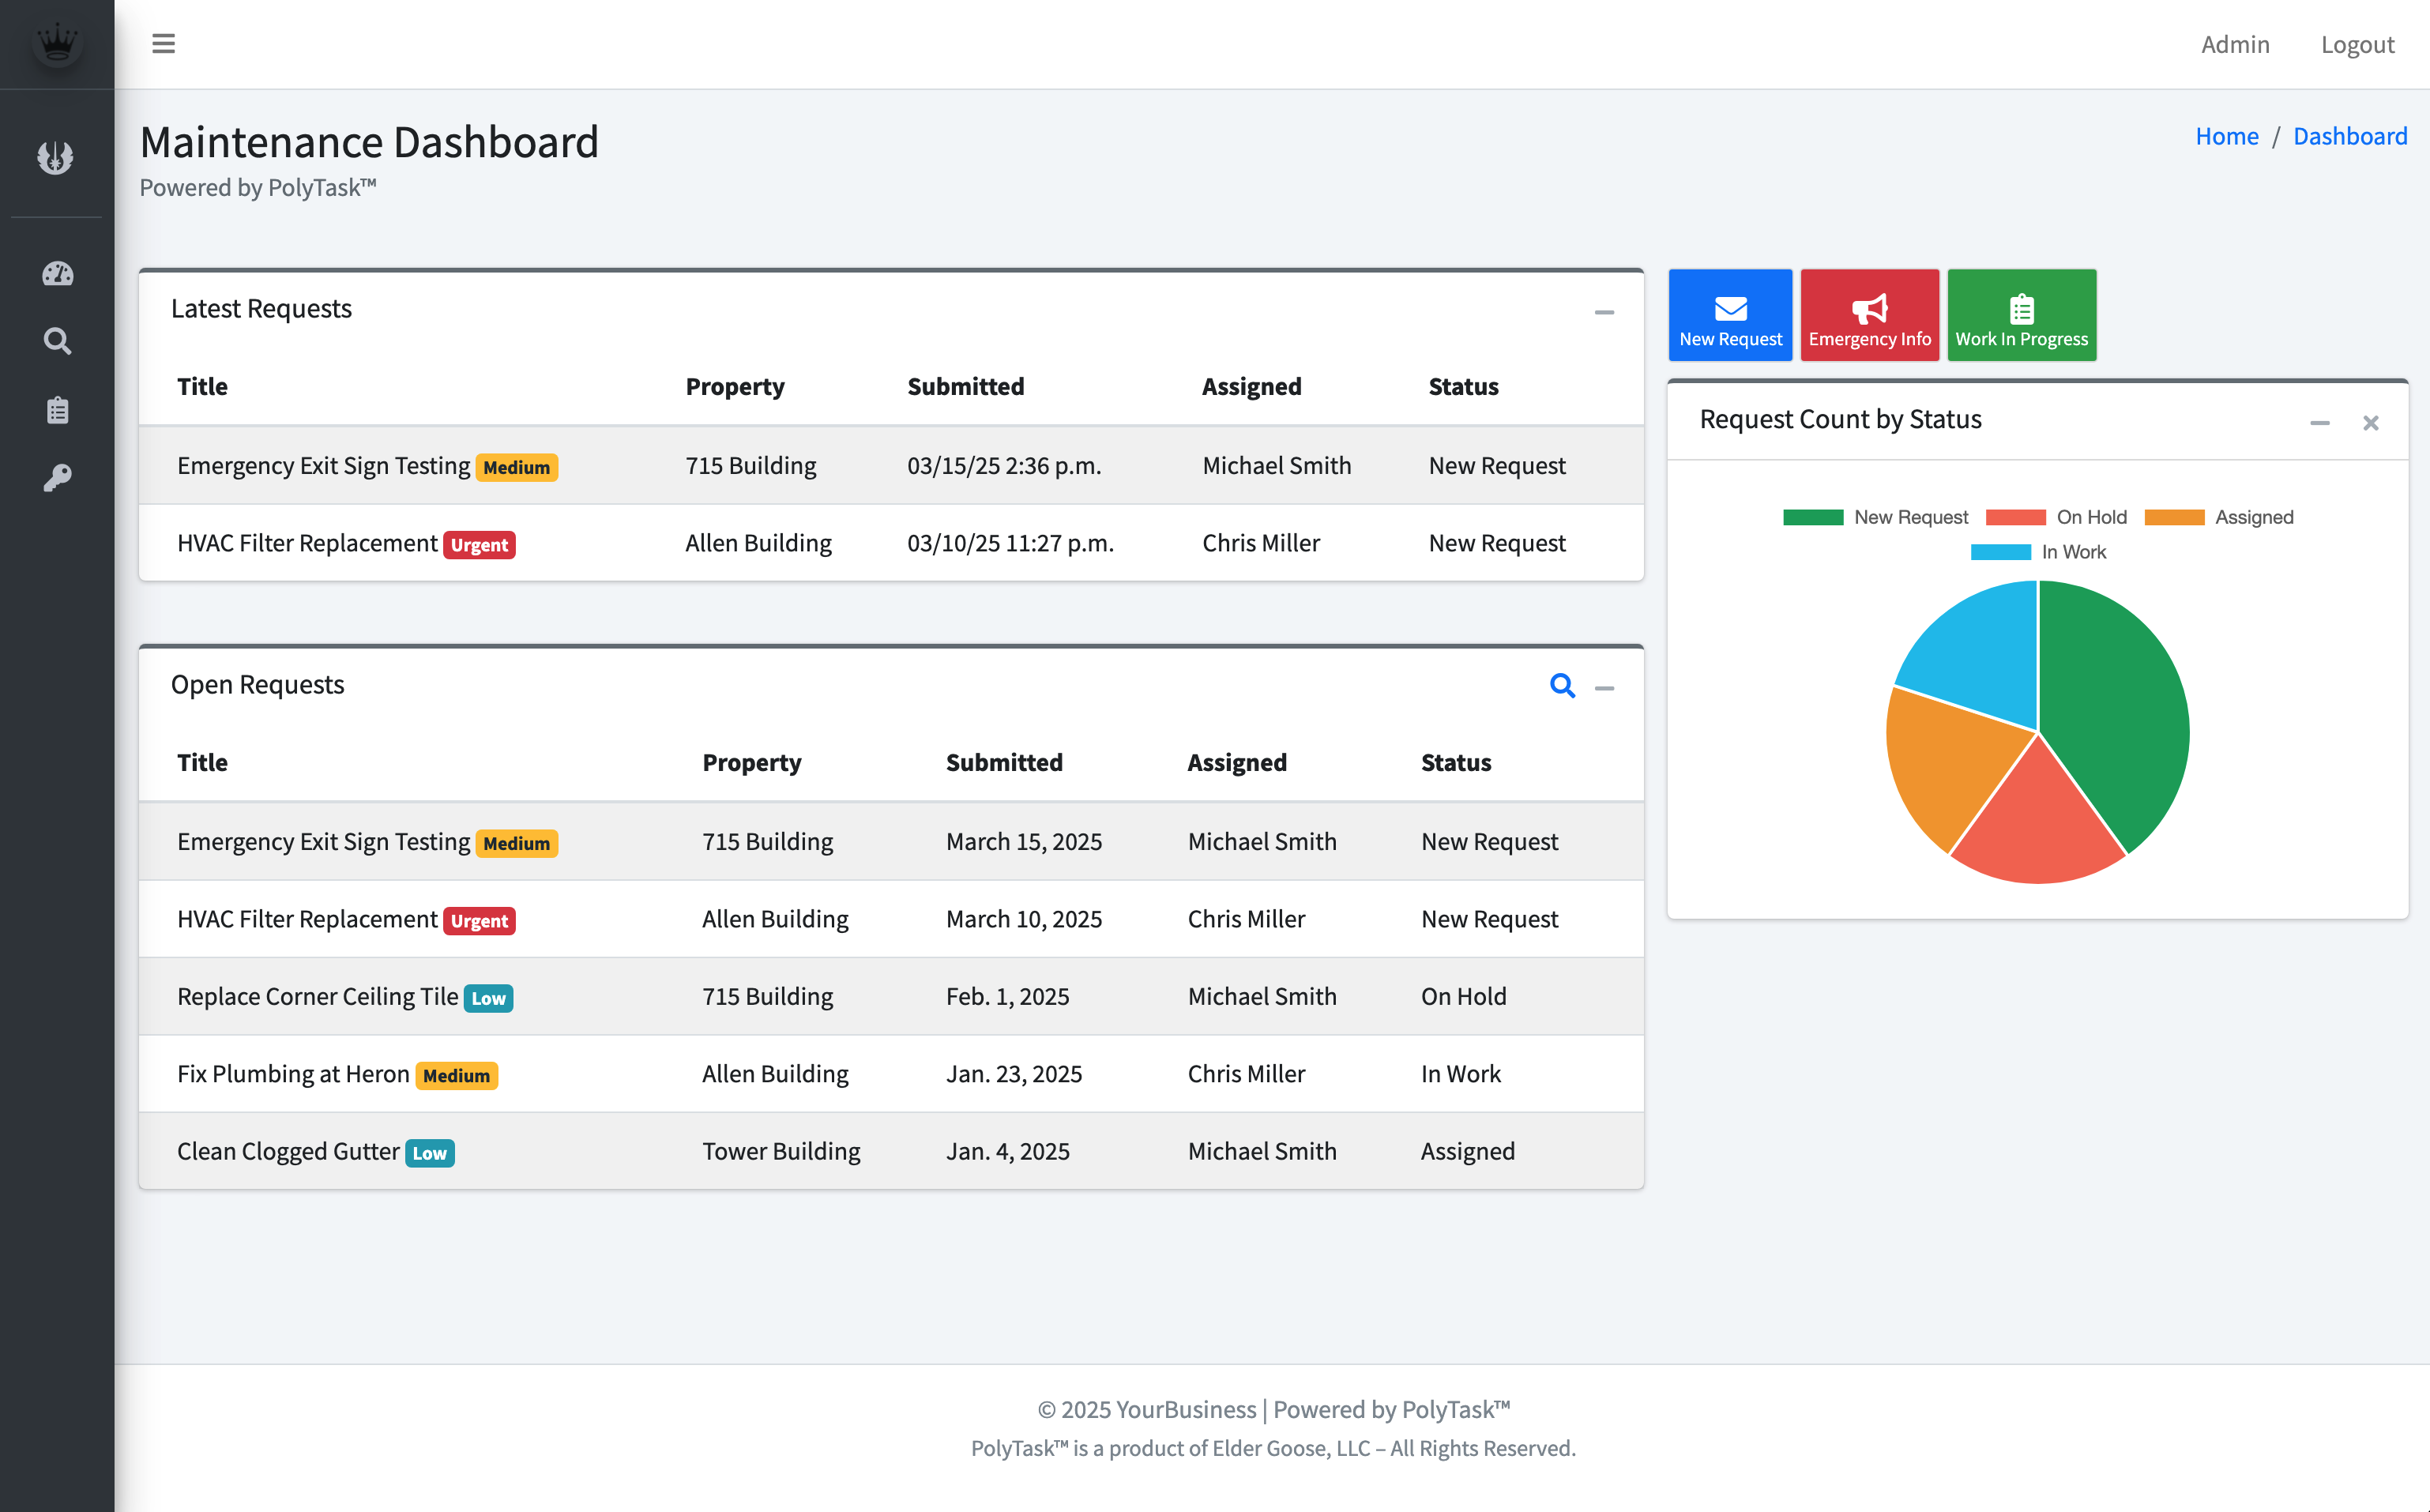Open the Home breadcrumb link
Viewport: 2430px width, 1512px height.
(x=2227, y=136)
